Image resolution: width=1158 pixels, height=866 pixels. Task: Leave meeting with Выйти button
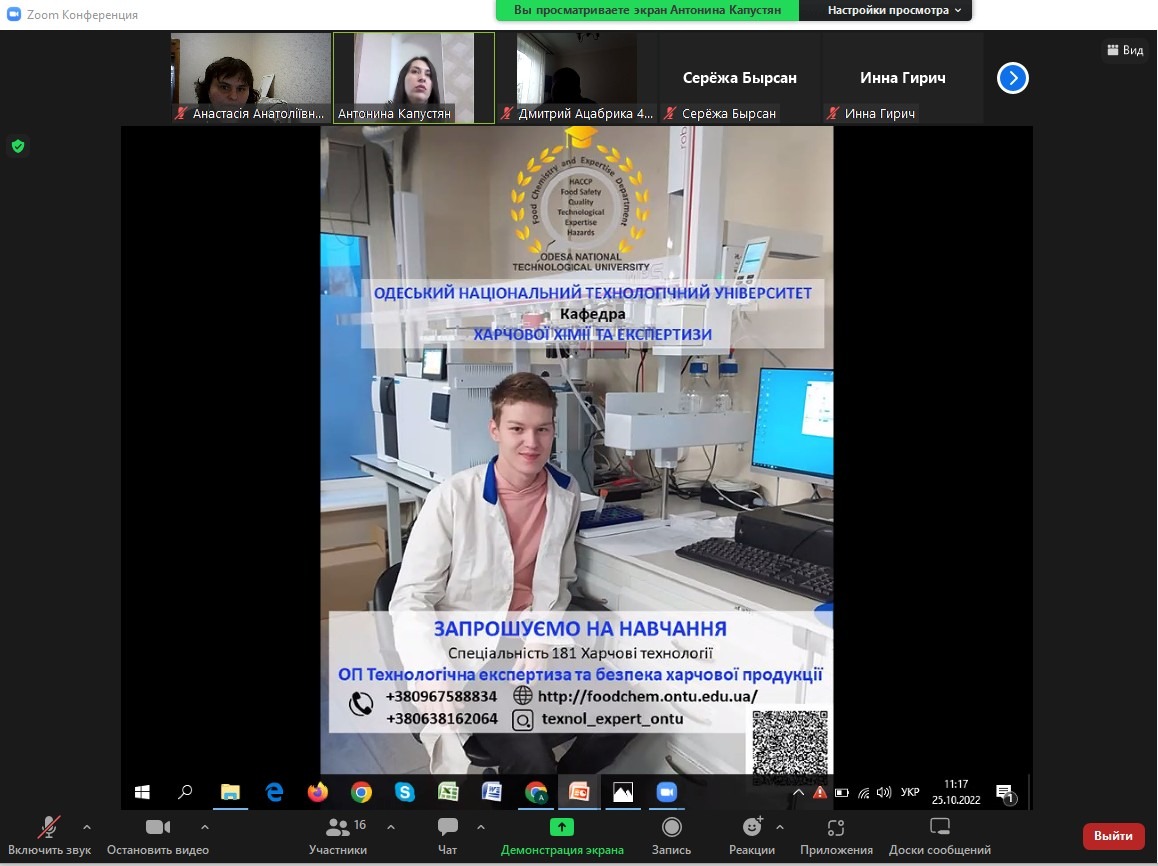1113,836
